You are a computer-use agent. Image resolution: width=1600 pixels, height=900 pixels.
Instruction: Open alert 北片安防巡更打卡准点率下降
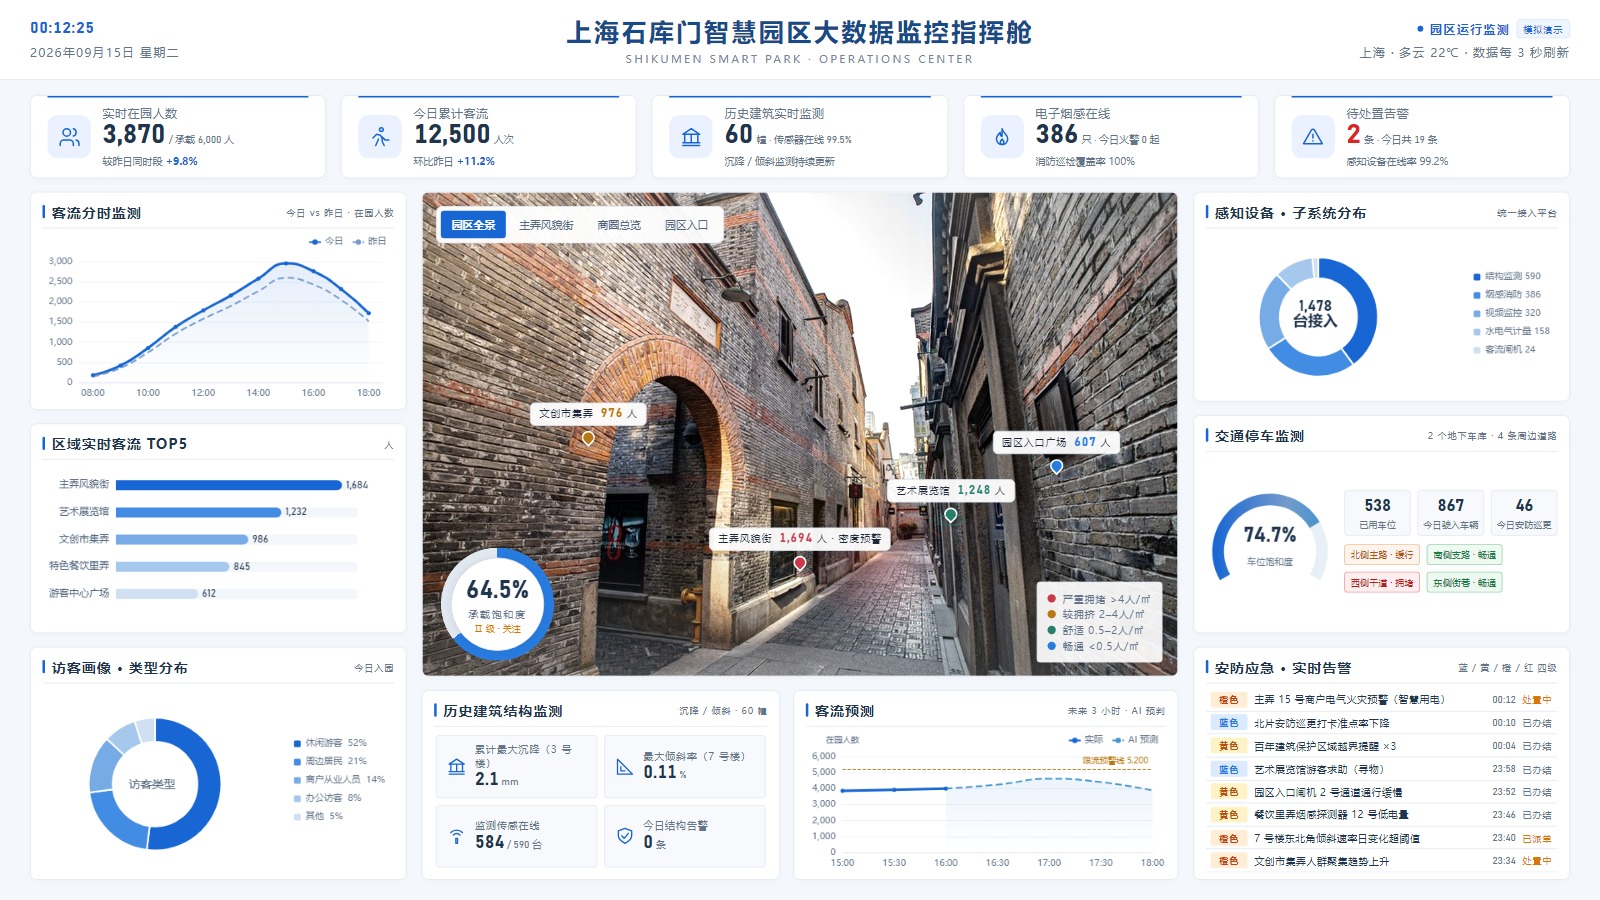pos(1381,723)
